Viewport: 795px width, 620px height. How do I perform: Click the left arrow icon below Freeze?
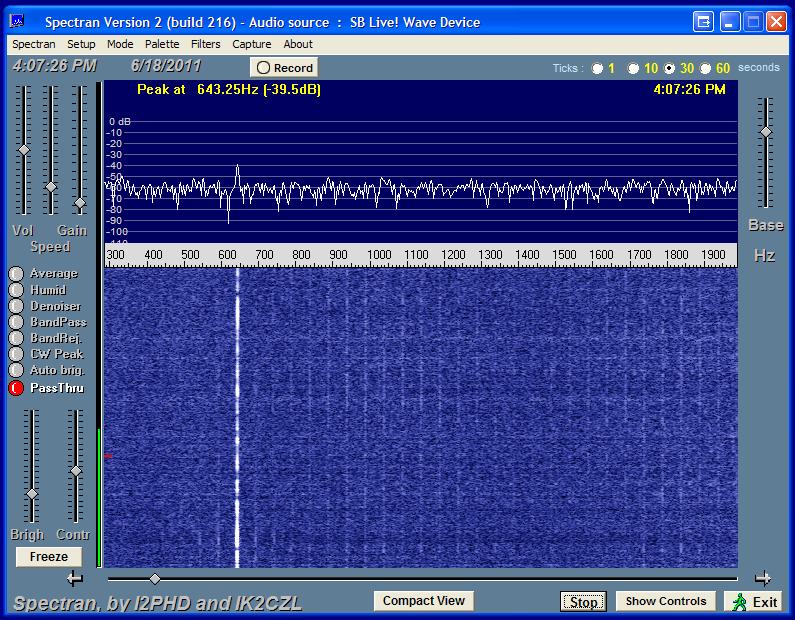pyautogui.click(x=75, y=578)
